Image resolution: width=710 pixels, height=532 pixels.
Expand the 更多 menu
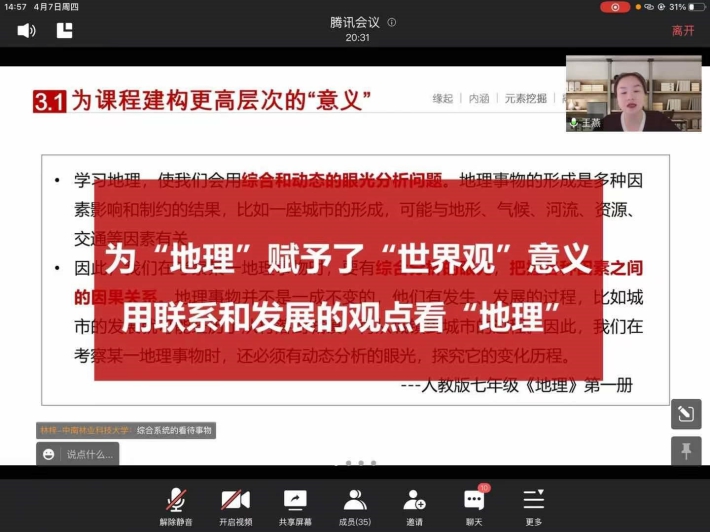tap(534, 506)
